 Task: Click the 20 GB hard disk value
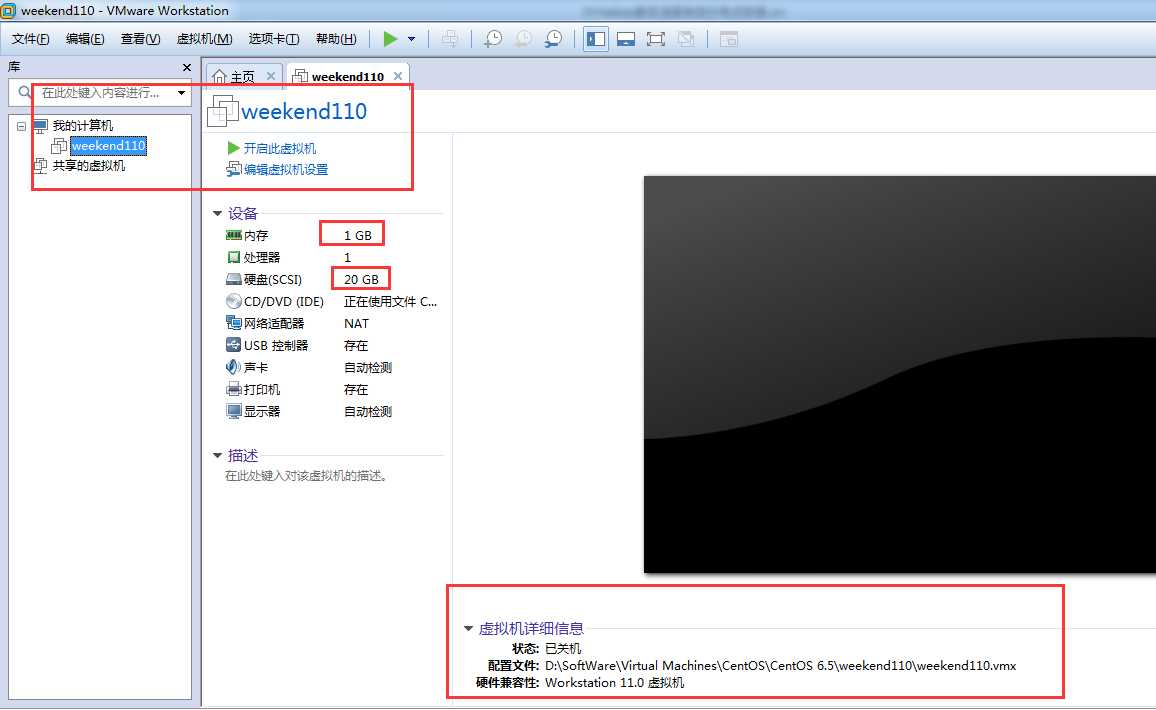(x=361, y=280)
